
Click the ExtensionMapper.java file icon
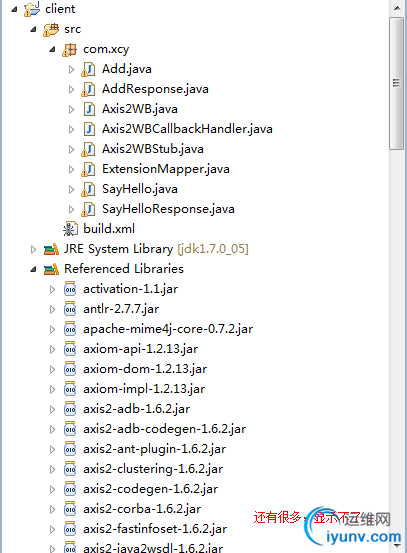(88, 169)
